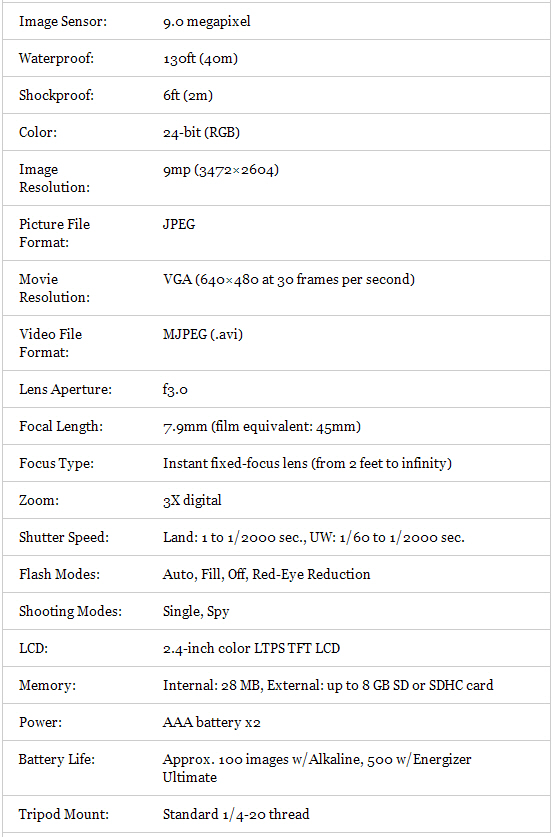Click the 3X digital zoom value

[x=192, y=501]
